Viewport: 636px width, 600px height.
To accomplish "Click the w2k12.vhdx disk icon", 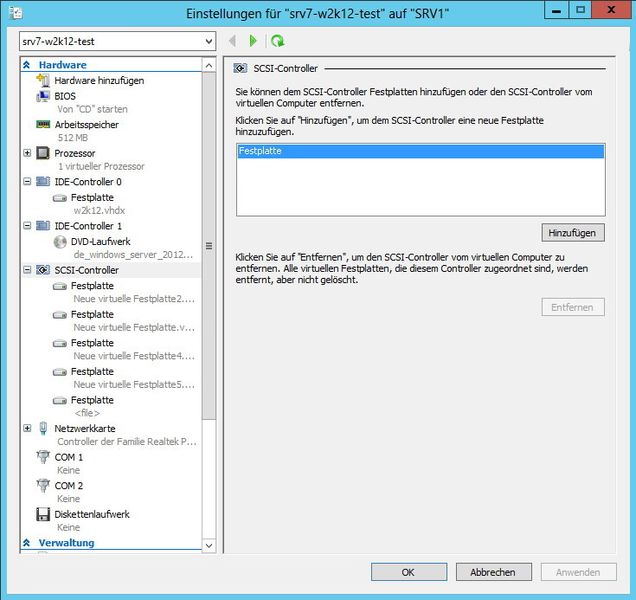I will coord(60,198).
